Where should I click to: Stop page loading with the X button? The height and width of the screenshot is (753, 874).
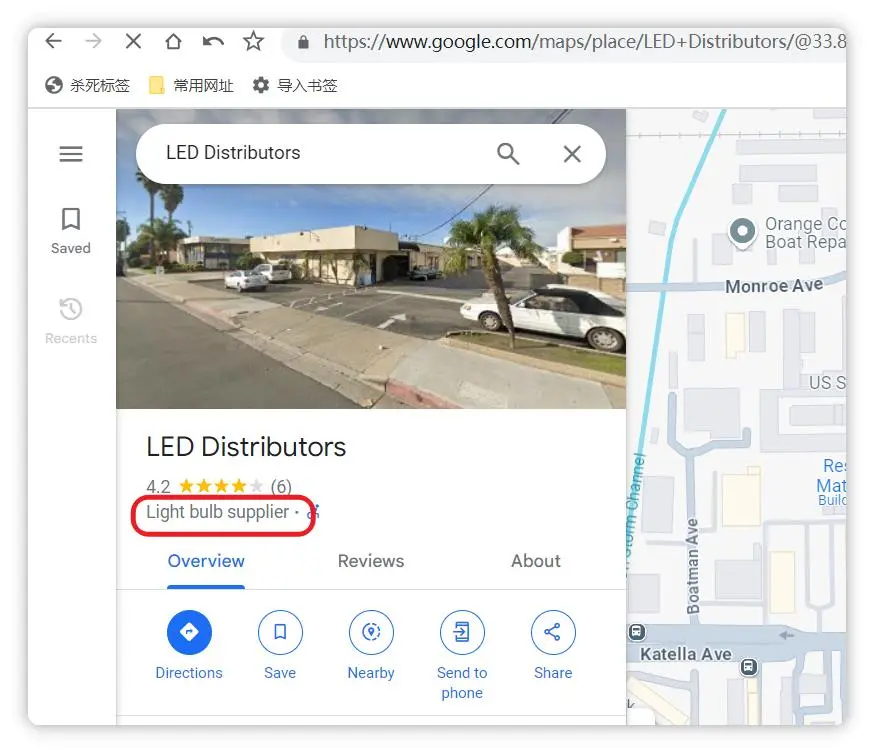133,41
